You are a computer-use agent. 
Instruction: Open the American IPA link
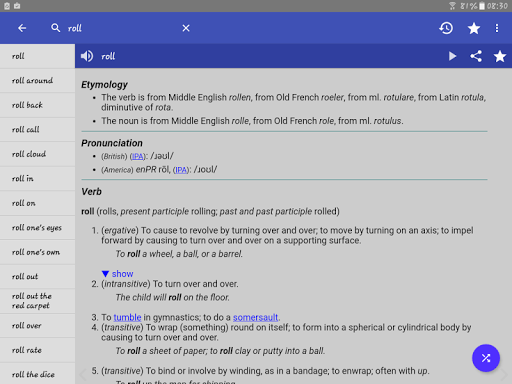coord(181,170)
